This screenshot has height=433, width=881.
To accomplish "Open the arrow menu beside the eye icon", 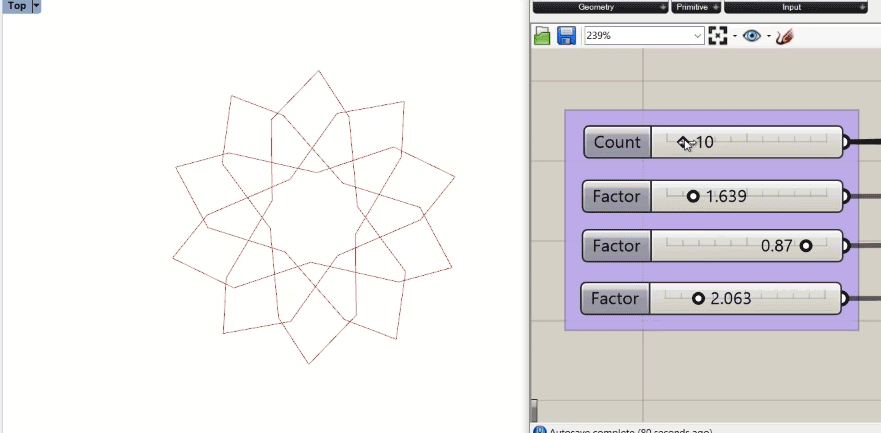I will tap(769, 37).
